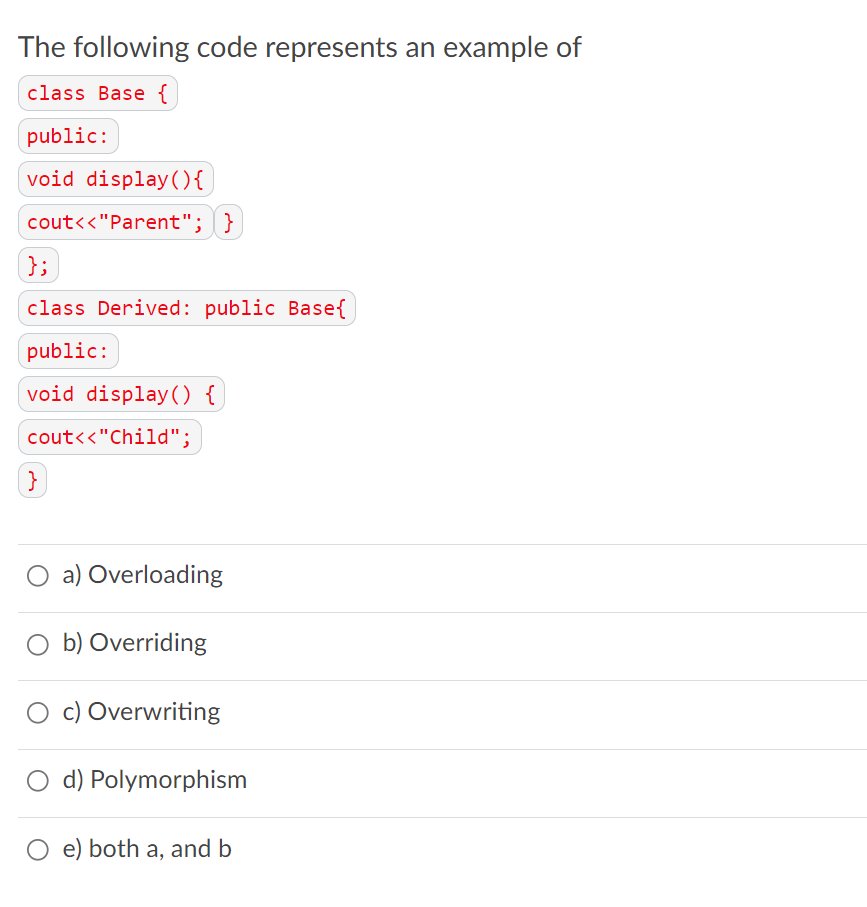Select radio button for option c) Overwriting

[x=37, y=712]
